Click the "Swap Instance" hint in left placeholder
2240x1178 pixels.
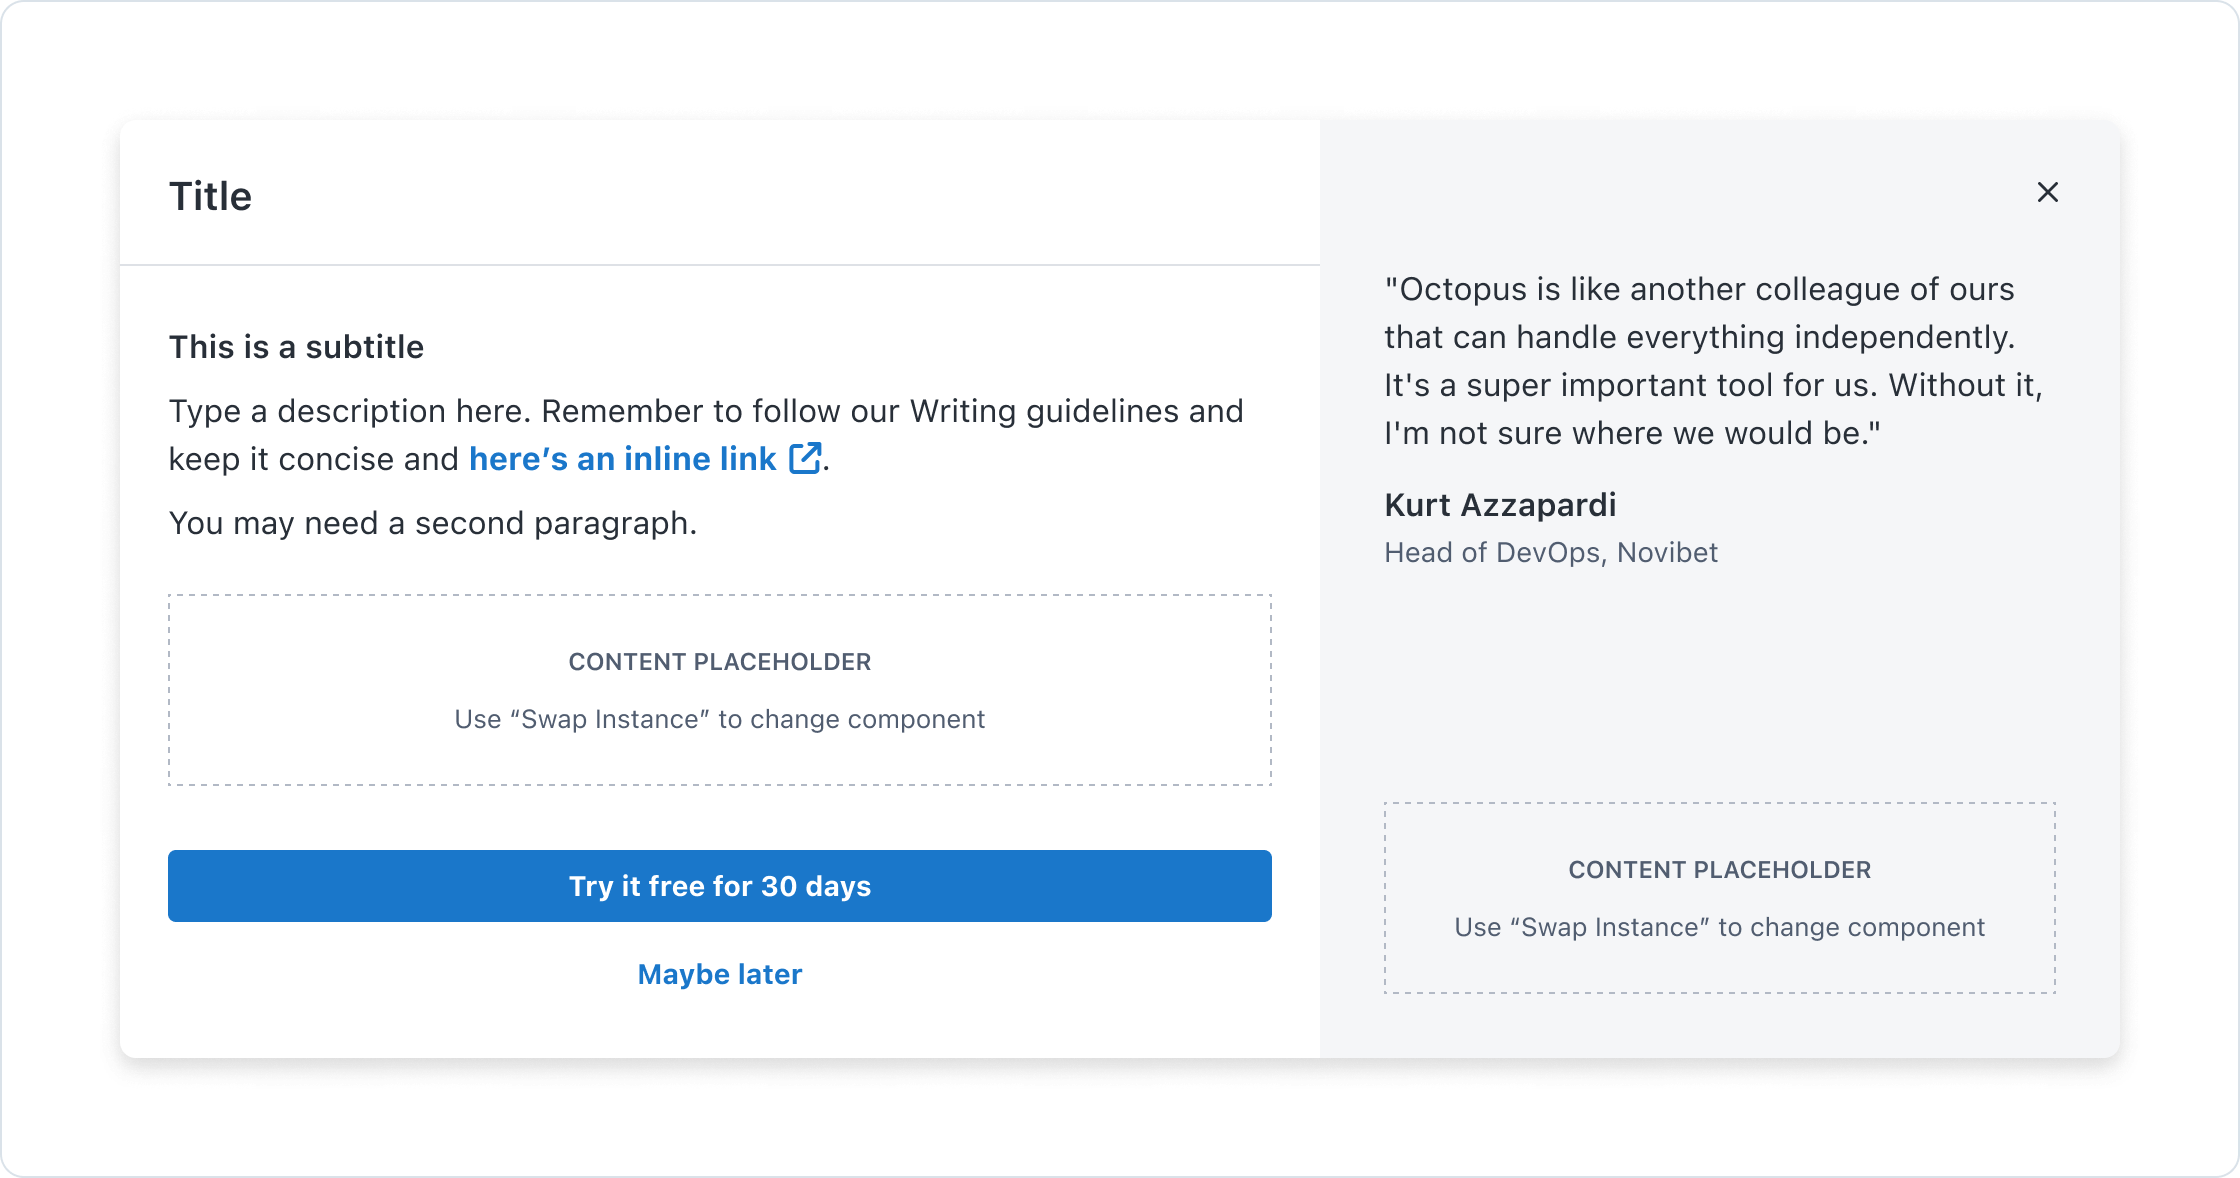pos(719,718)
